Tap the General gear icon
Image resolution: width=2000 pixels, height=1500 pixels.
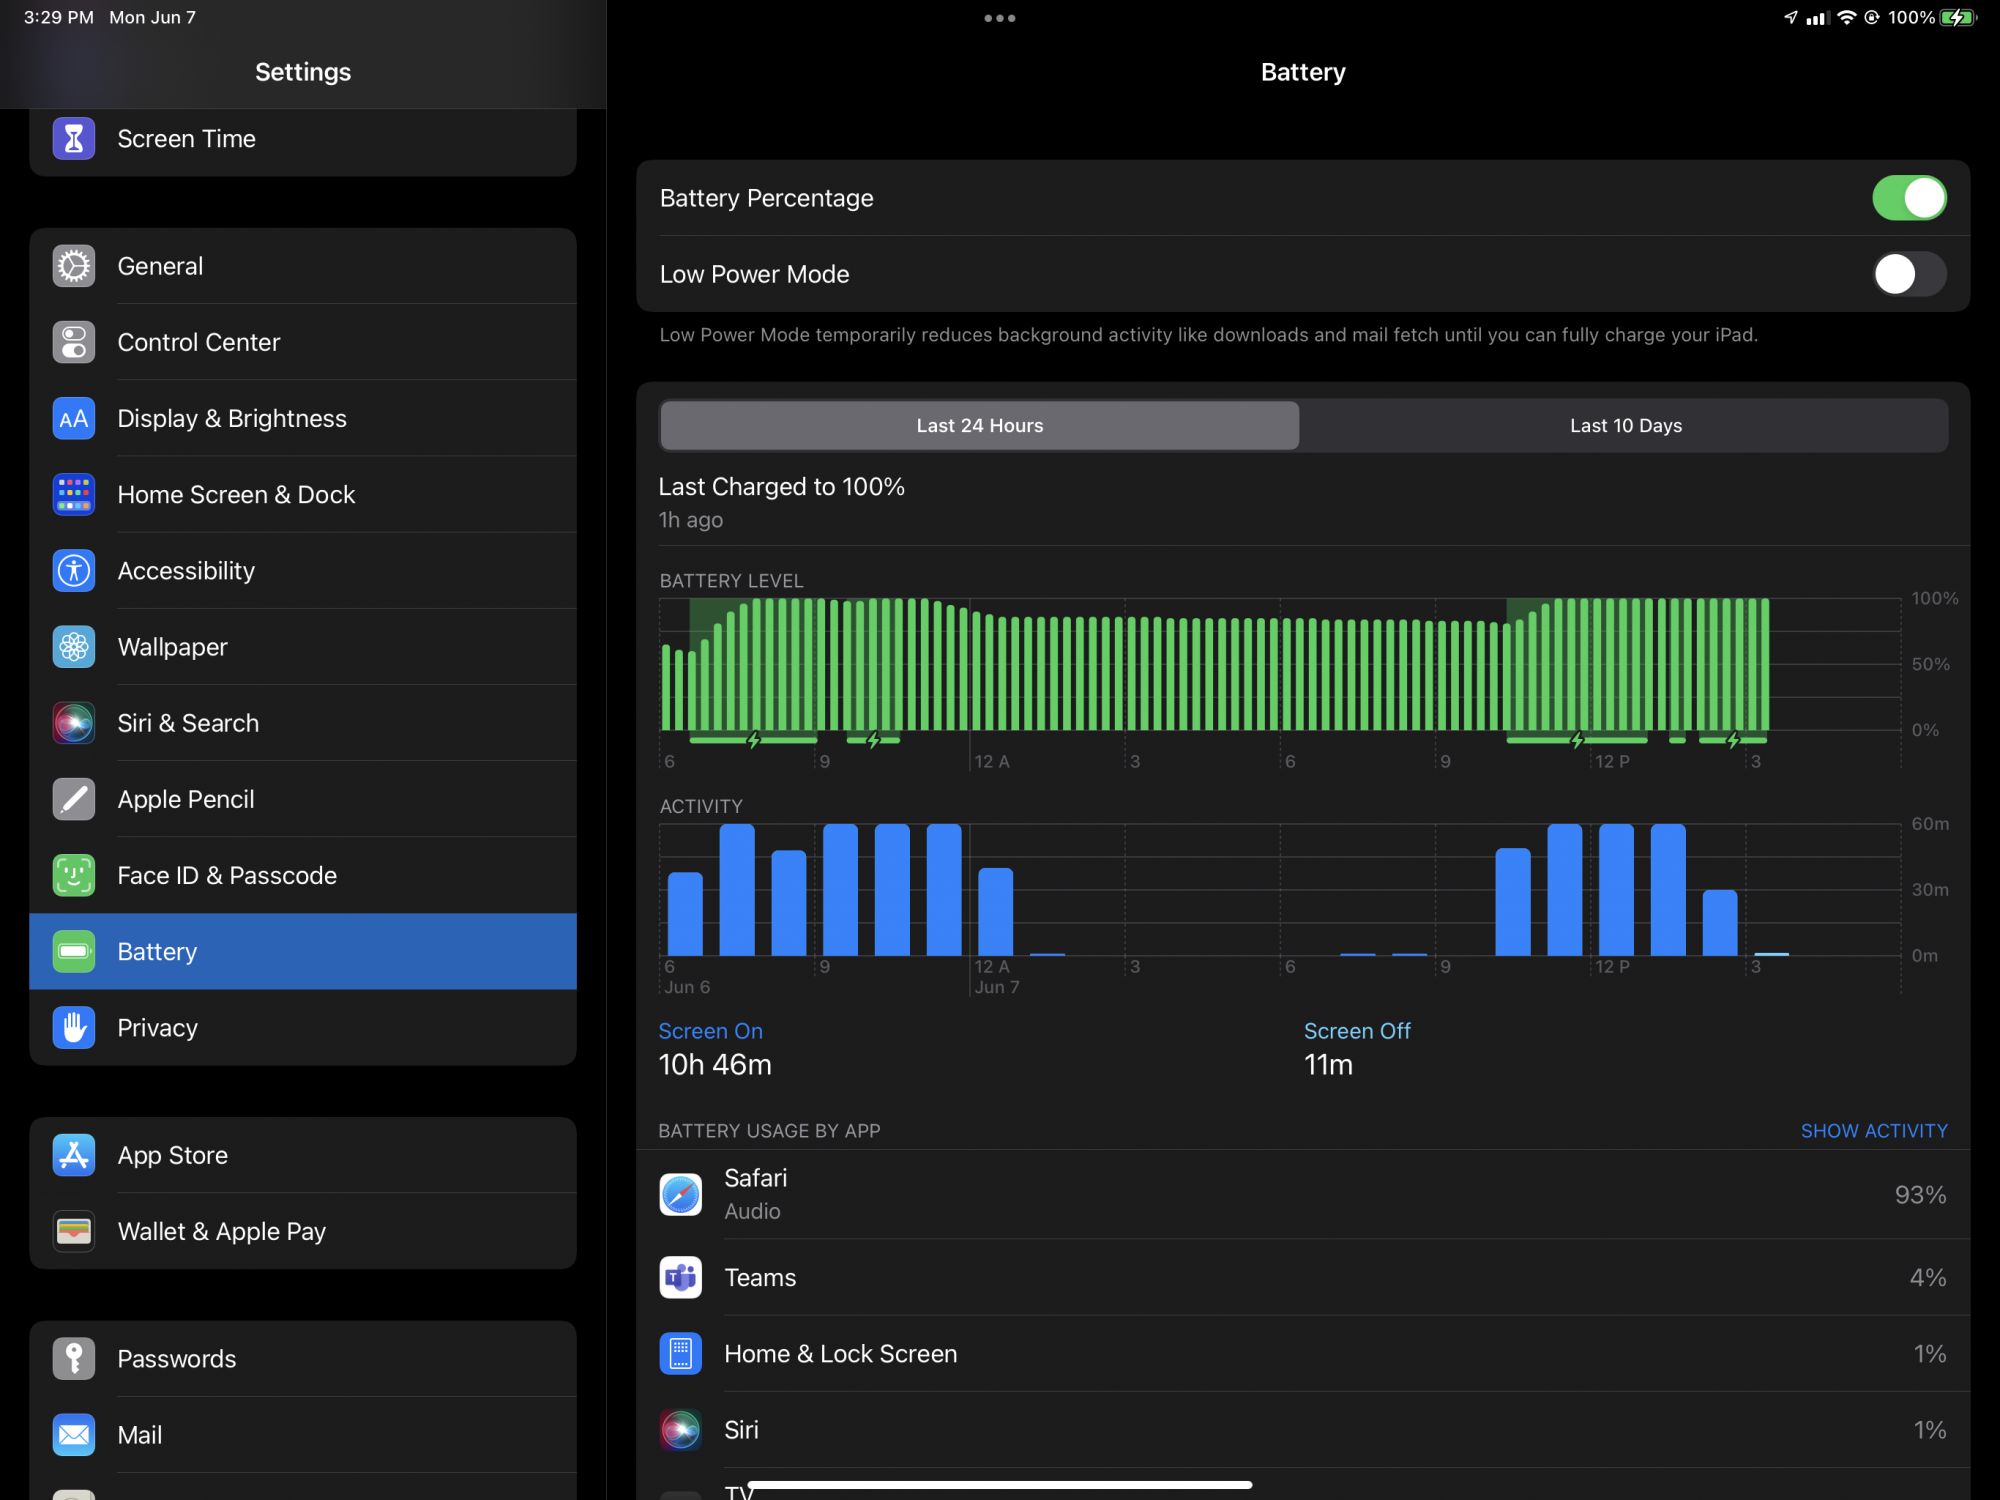pos(74,266)
